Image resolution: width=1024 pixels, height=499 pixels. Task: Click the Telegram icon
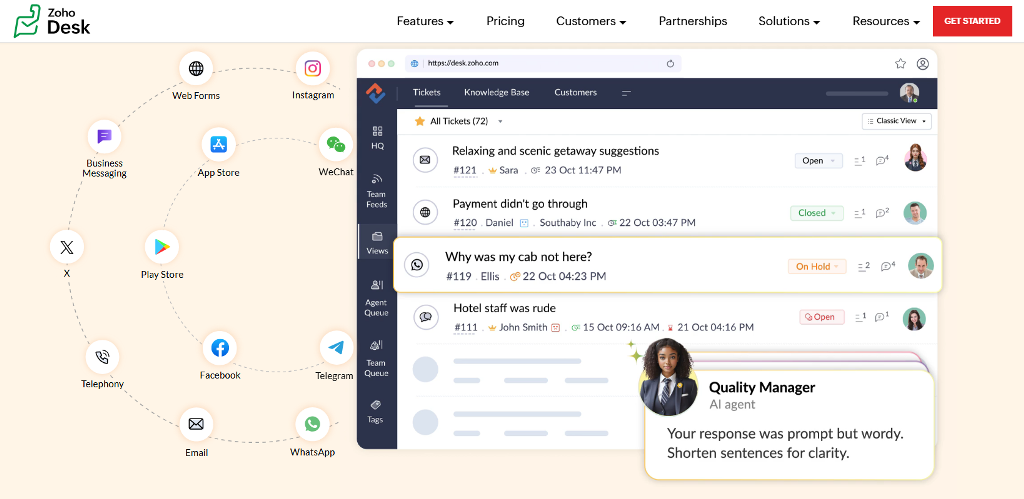pos(336,348)
